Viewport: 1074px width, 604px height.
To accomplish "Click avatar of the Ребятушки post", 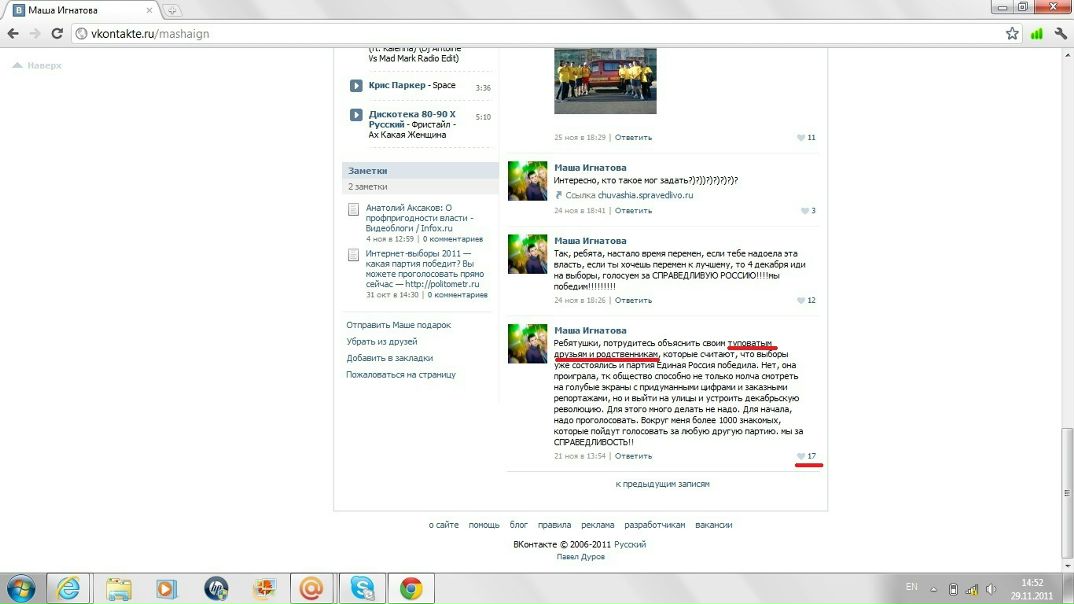I will 527,344.
